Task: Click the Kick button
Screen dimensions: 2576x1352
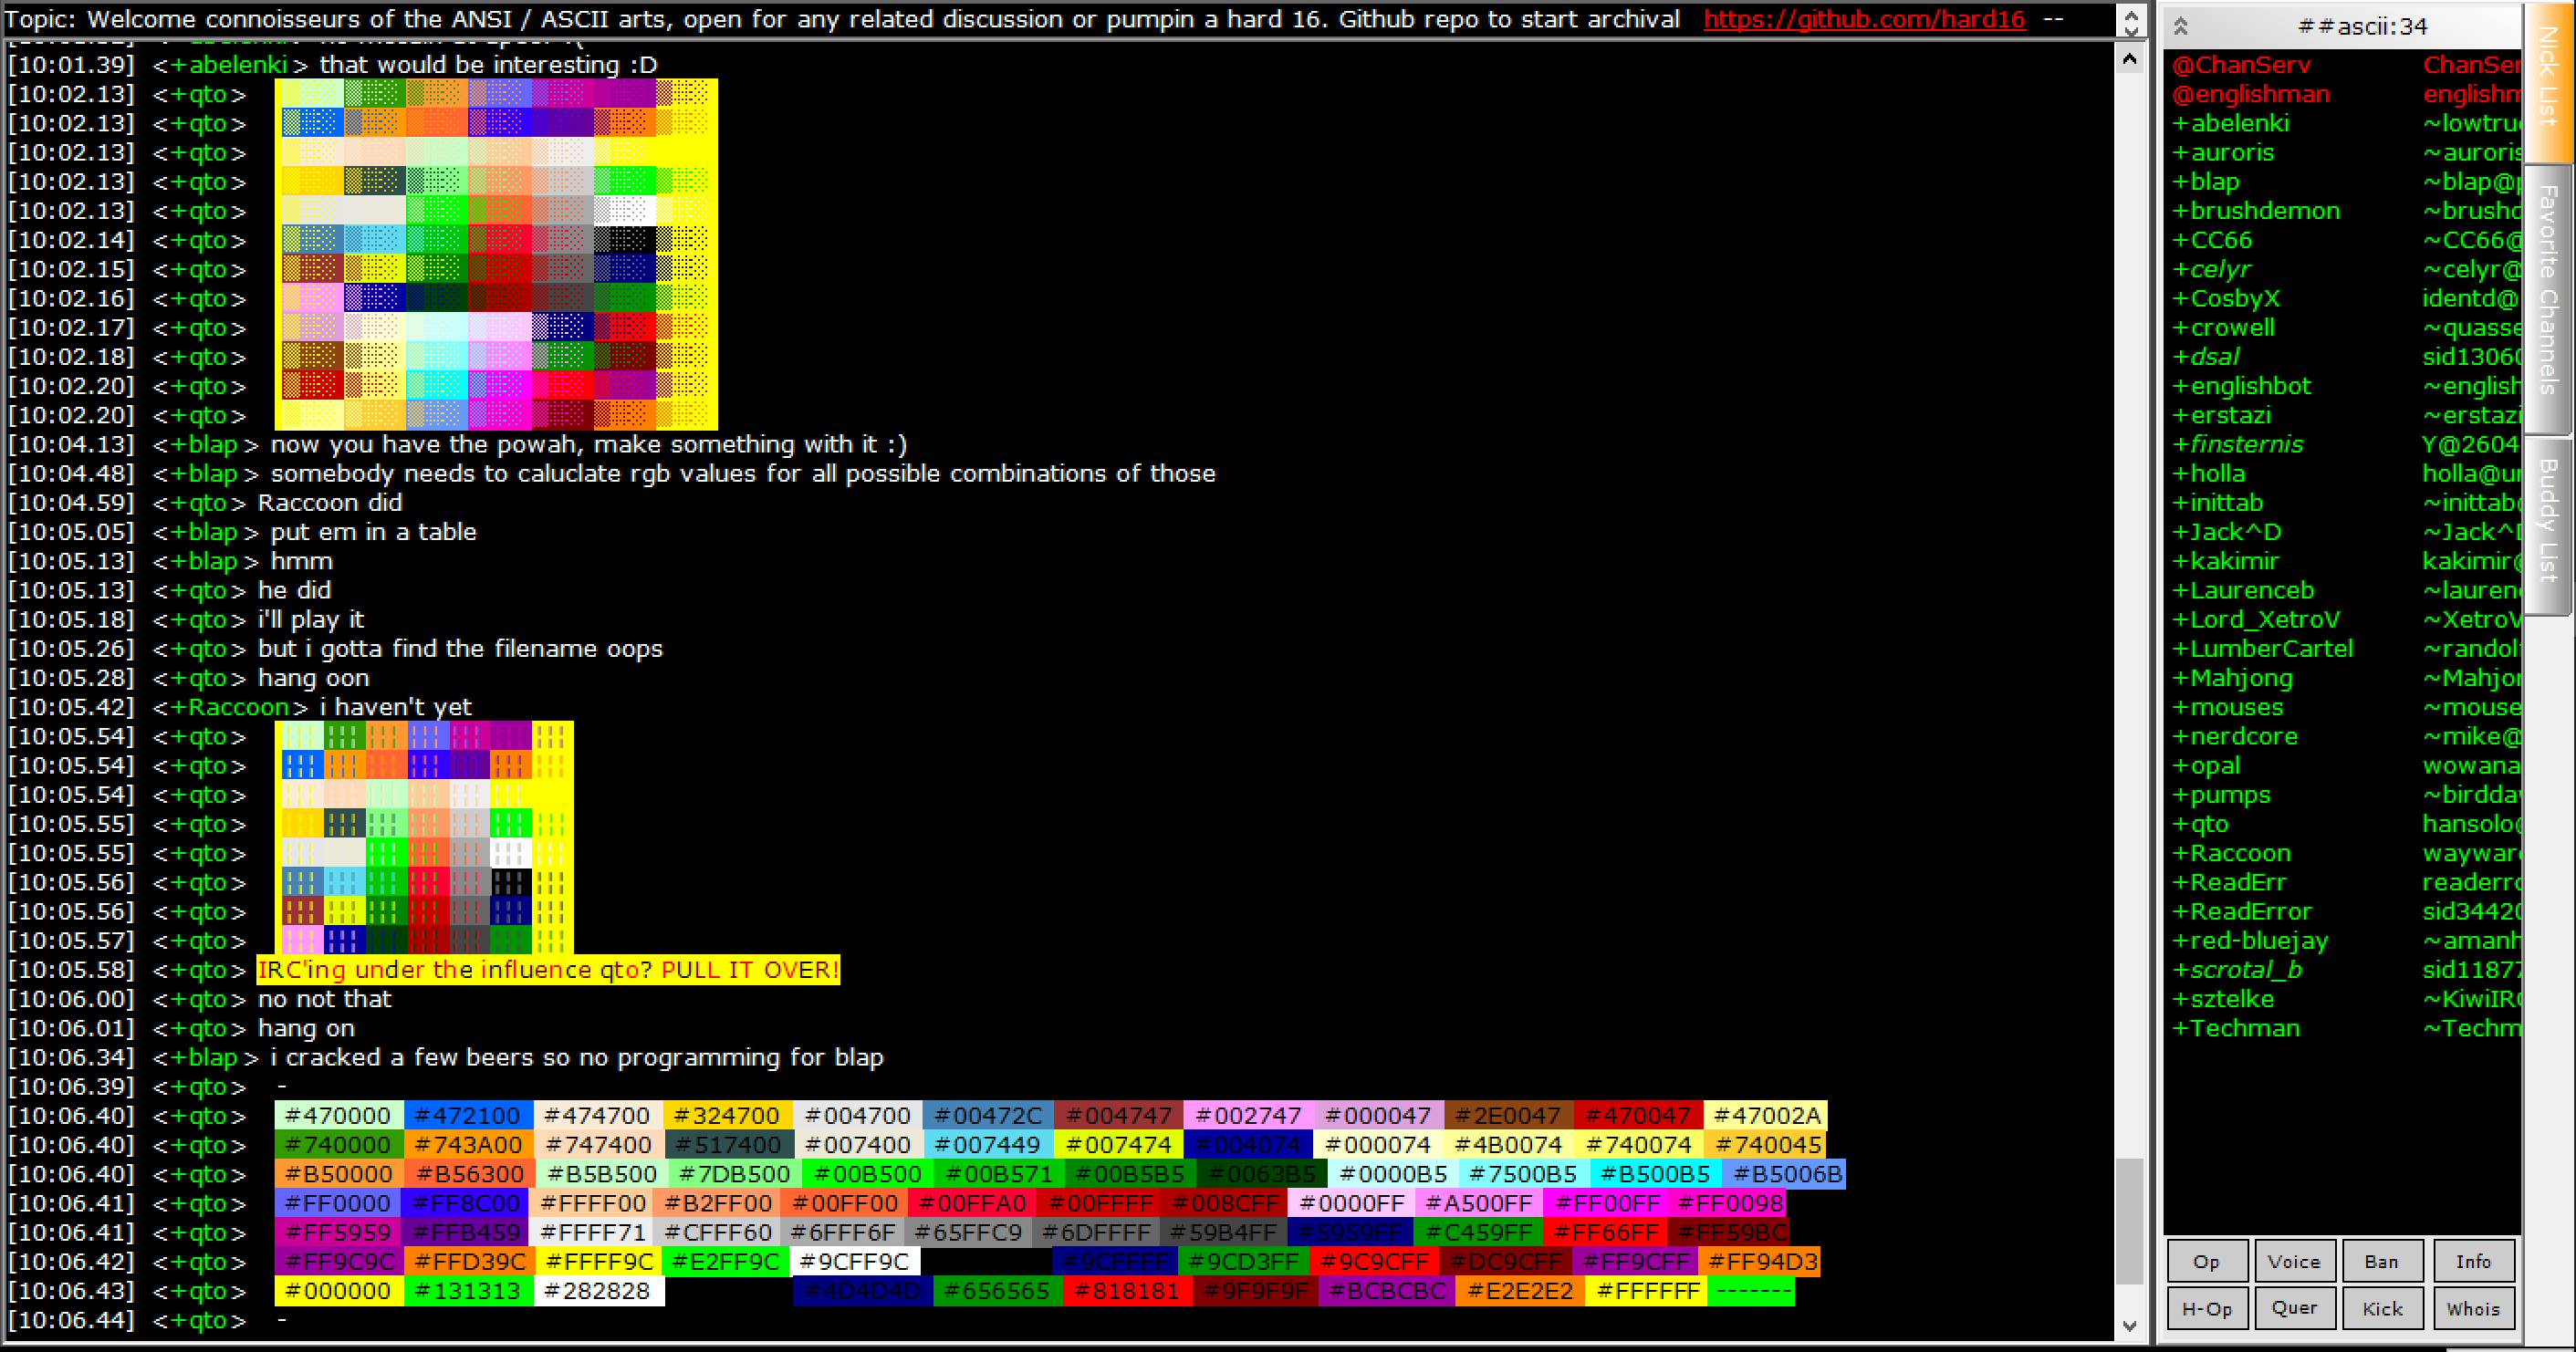Action: (x=2382, y=1308)
